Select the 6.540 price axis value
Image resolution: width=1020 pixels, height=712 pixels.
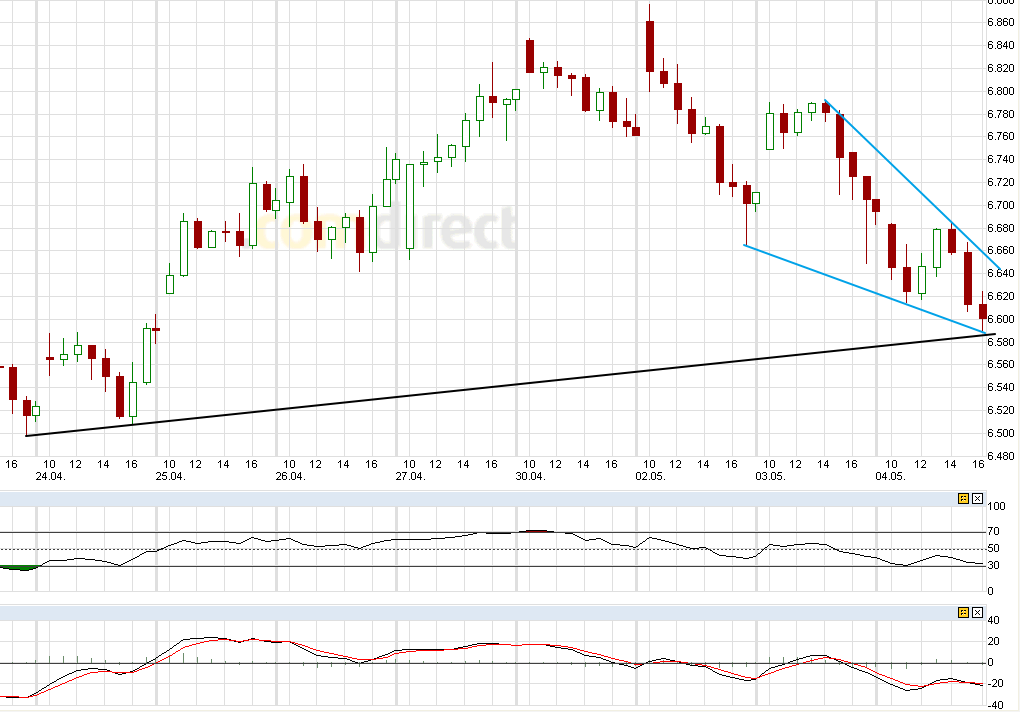point(1000,387)
